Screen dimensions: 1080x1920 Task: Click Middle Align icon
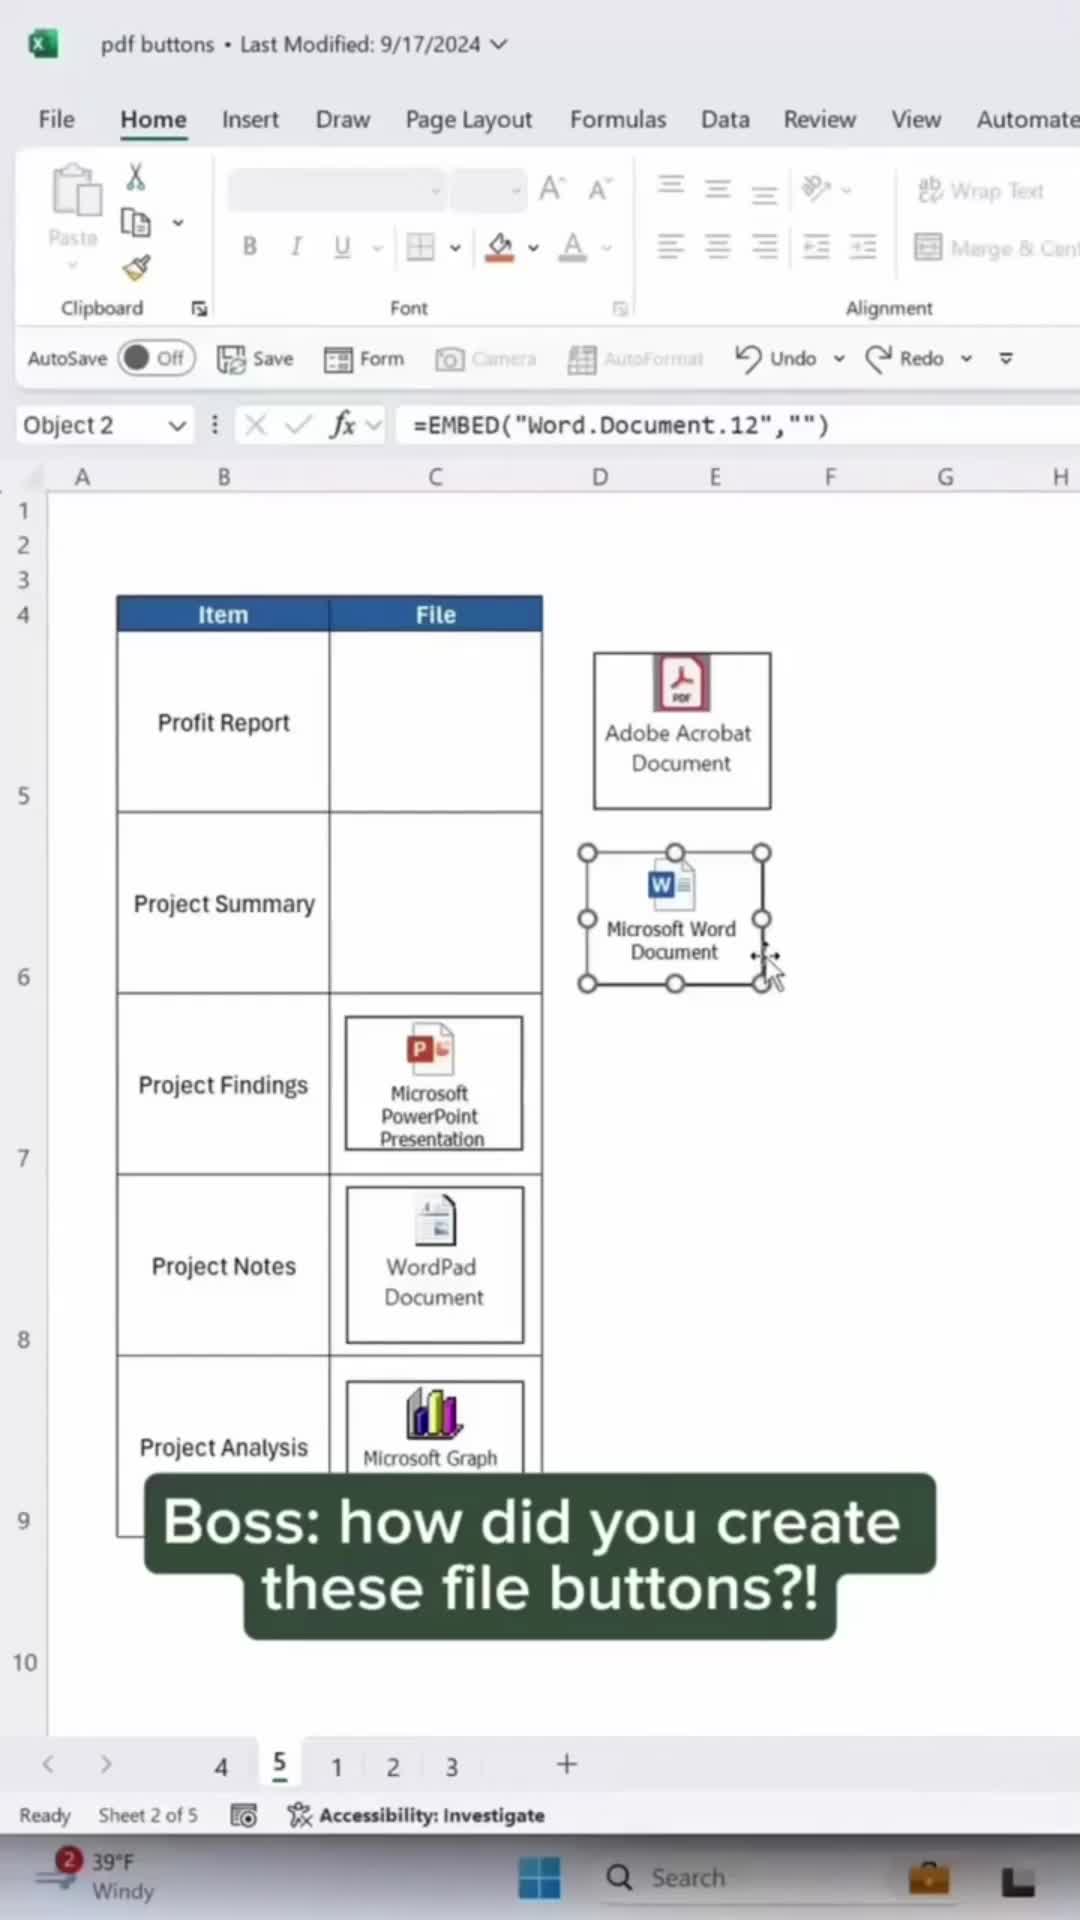click(x=717, y=187)
